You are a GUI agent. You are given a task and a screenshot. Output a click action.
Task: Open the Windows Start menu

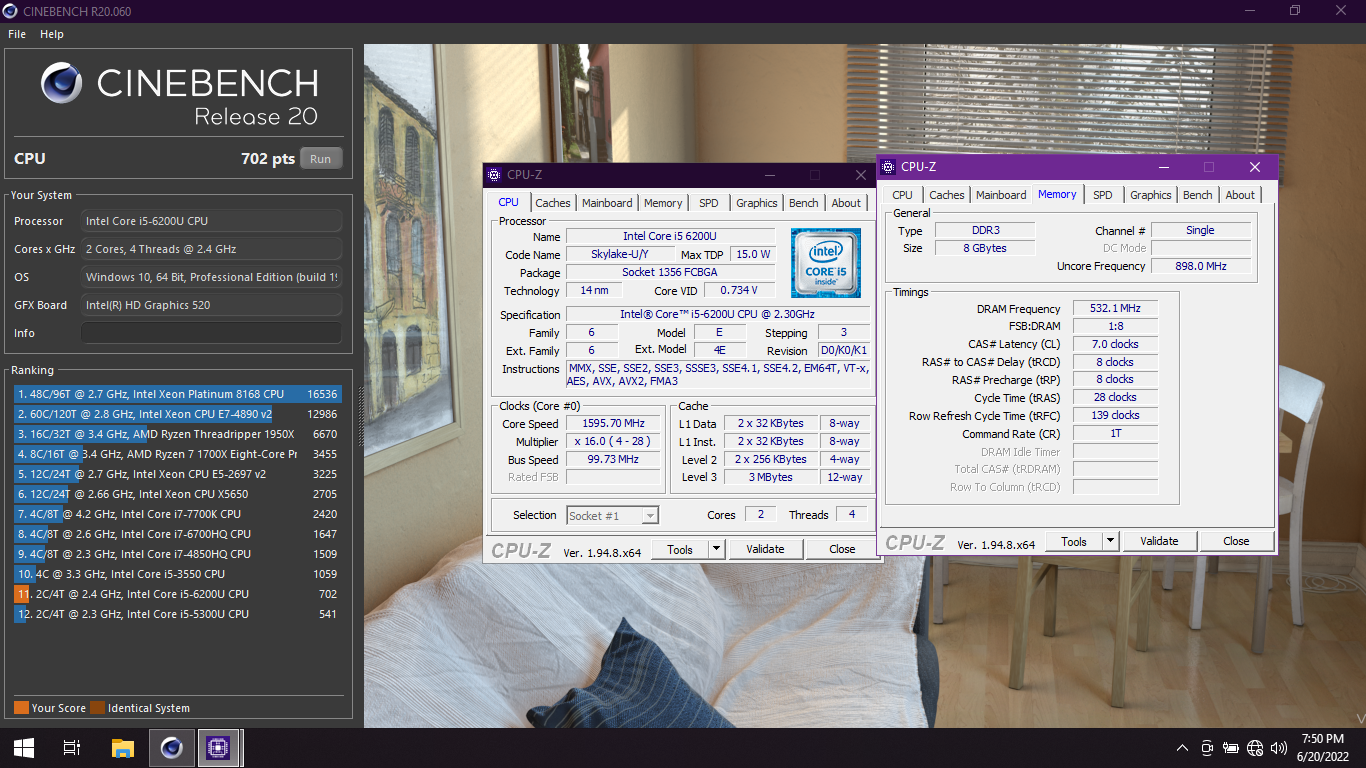tap(24, 748)
